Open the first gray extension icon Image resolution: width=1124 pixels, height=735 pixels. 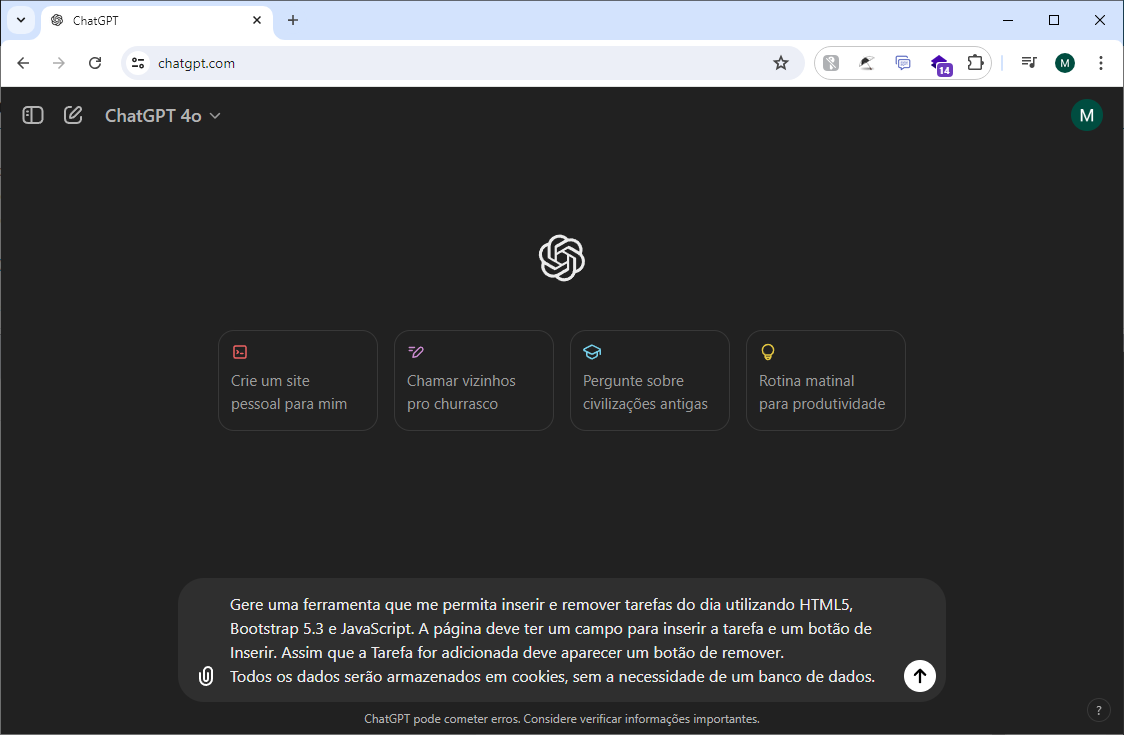point(831,63)
